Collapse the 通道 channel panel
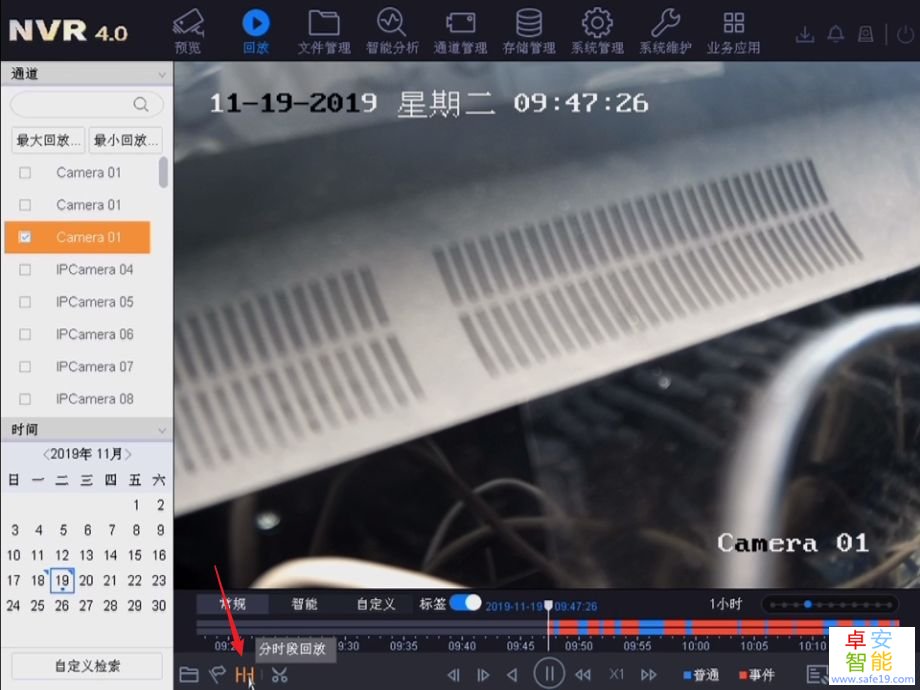The height and width of the screenshot is (690, 920). [161, 73]
